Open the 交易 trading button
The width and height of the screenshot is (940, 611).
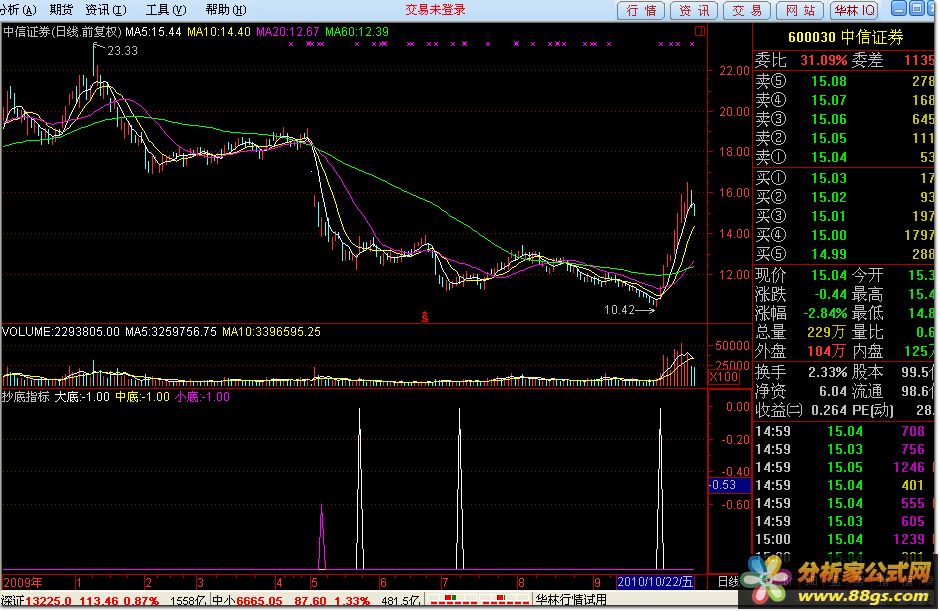tap(746, 10)
